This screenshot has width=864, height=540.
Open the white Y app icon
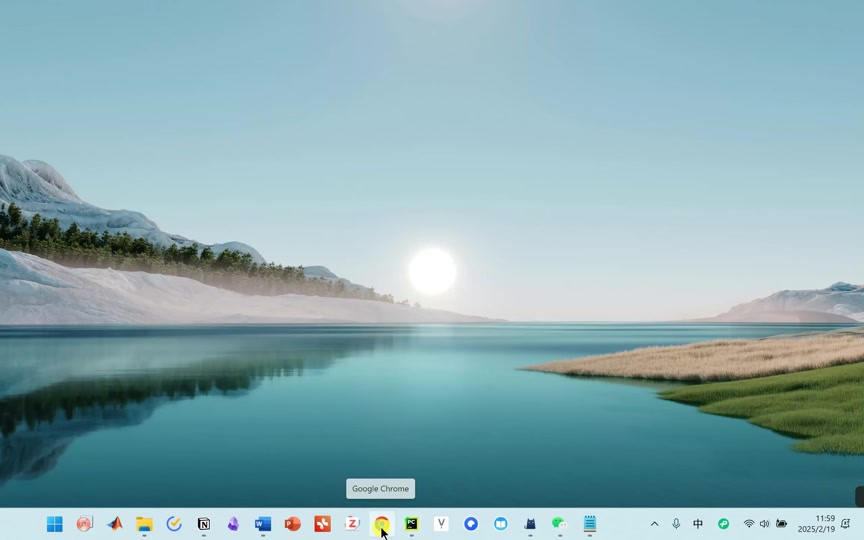click(x=441, y=523)
